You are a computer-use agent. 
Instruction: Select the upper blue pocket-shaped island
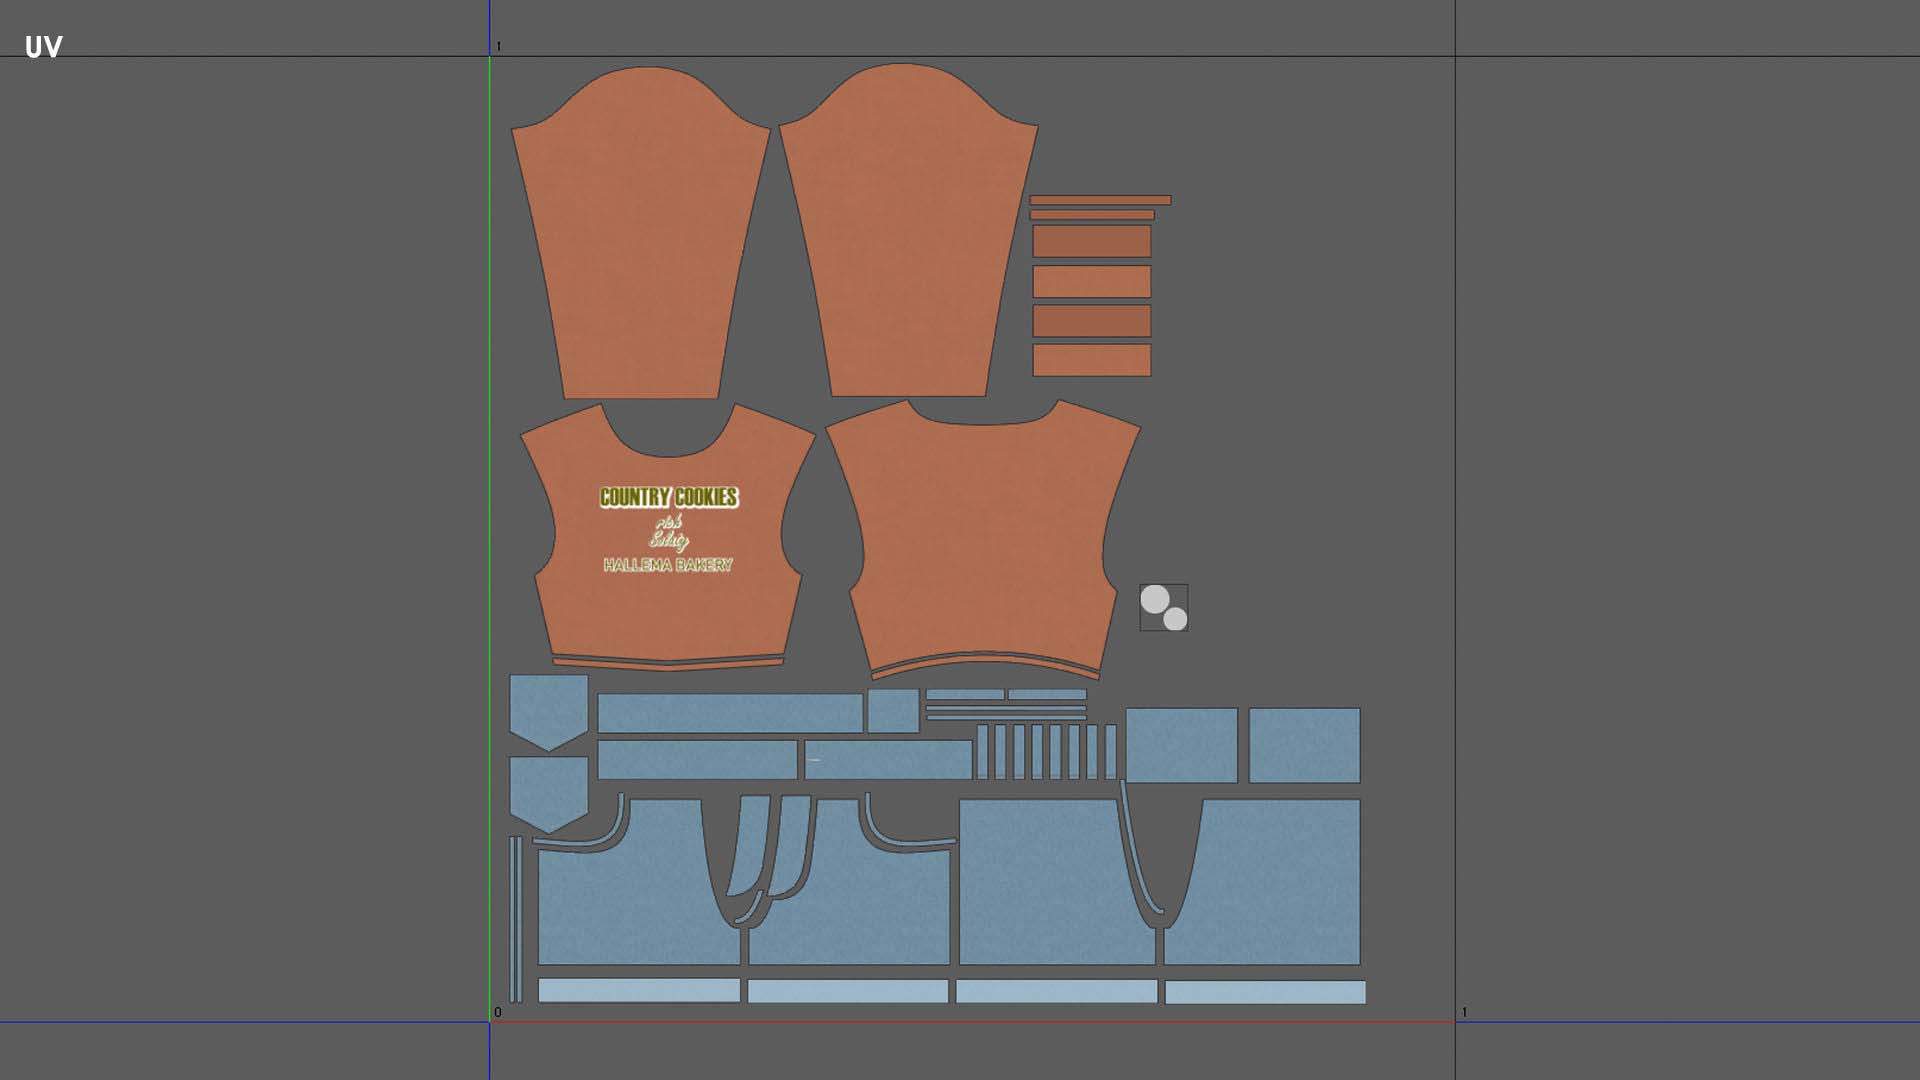(x=548, y=708)
